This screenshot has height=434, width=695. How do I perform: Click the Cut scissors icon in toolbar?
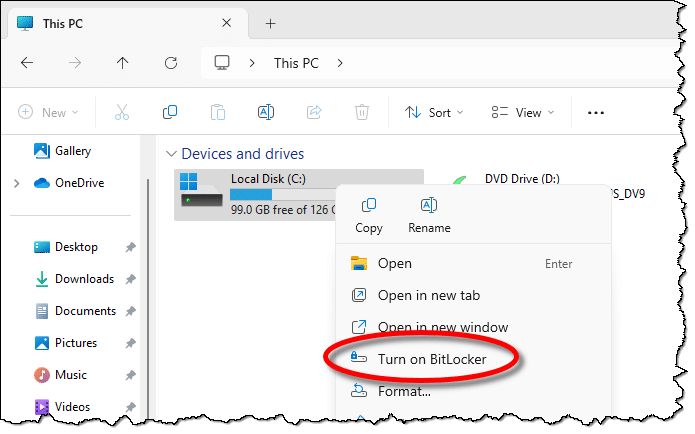[121, 112]
